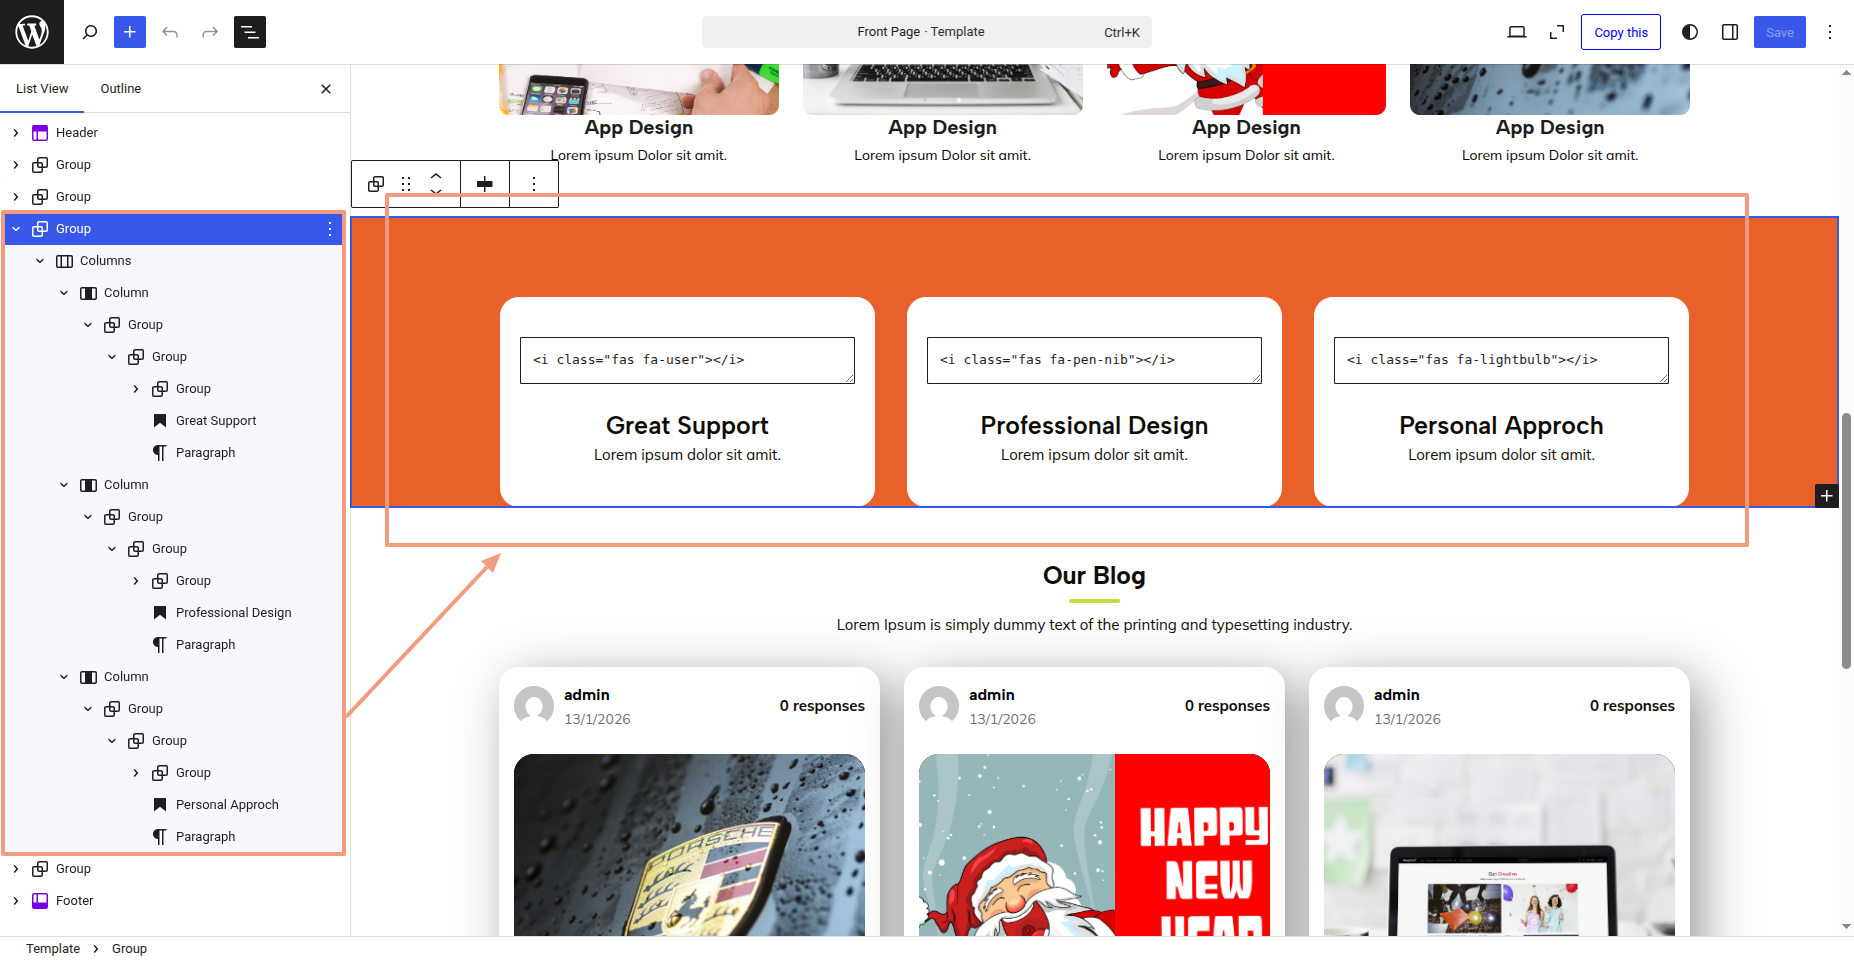Open the WordPress logo site menu
1854x961 pixels.
point(32,32)
